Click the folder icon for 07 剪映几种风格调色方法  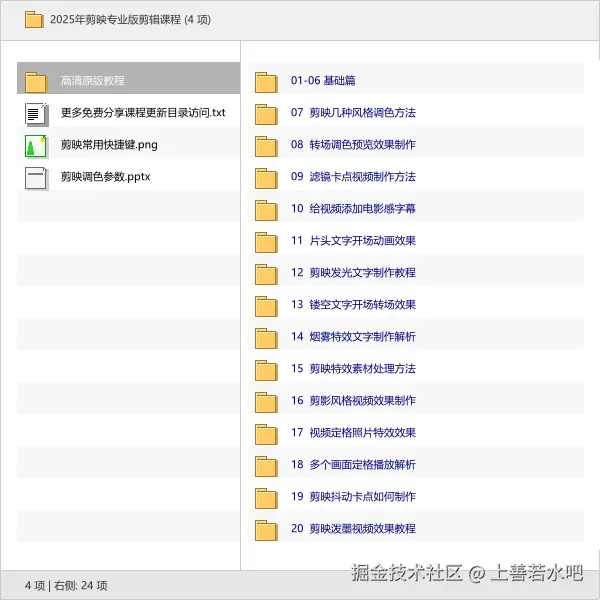(266, 114)
